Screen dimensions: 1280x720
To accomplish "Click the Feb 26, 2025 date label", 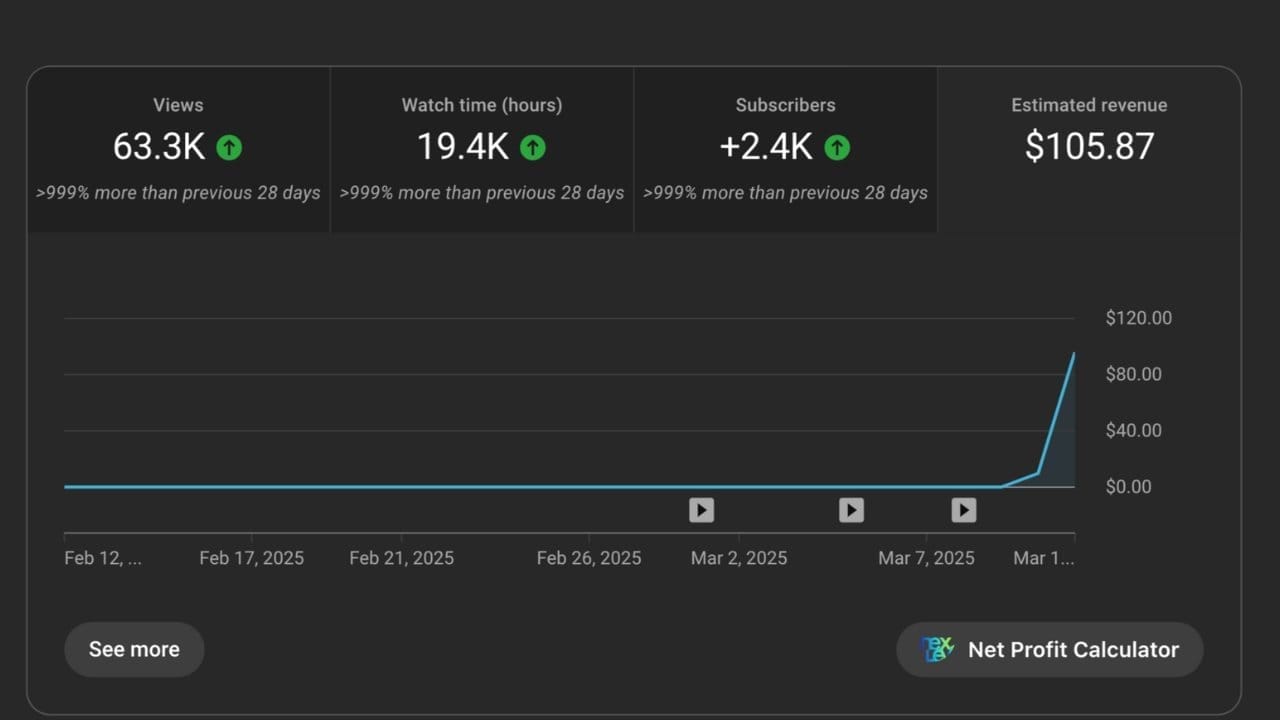I will click(x=589, y=558).
